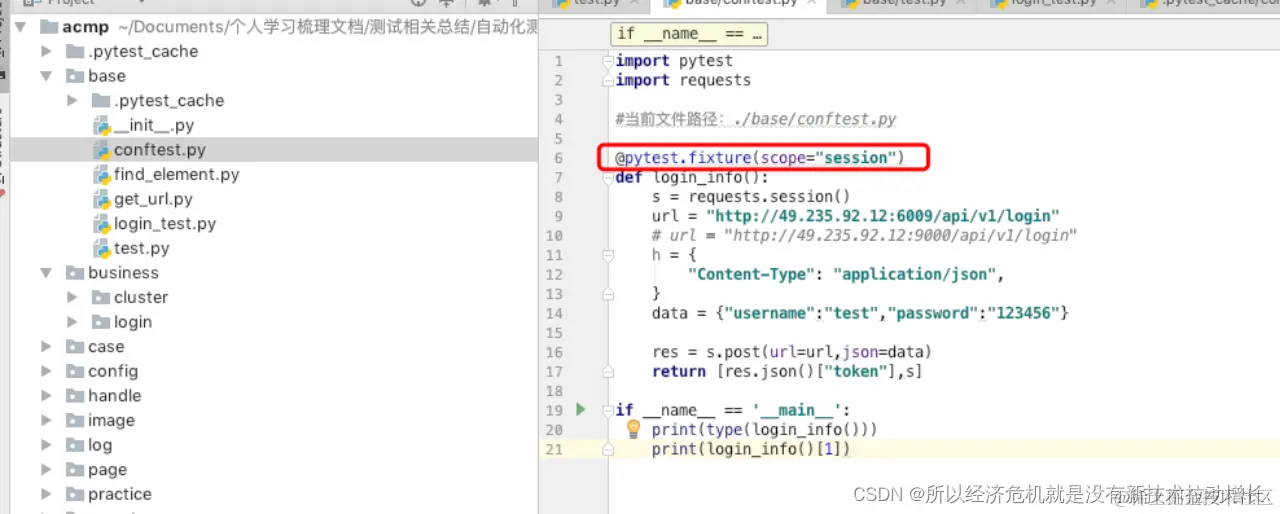Expand the cluster package
This screenshot has width=1280, height=514.
[x=72, y=297]
